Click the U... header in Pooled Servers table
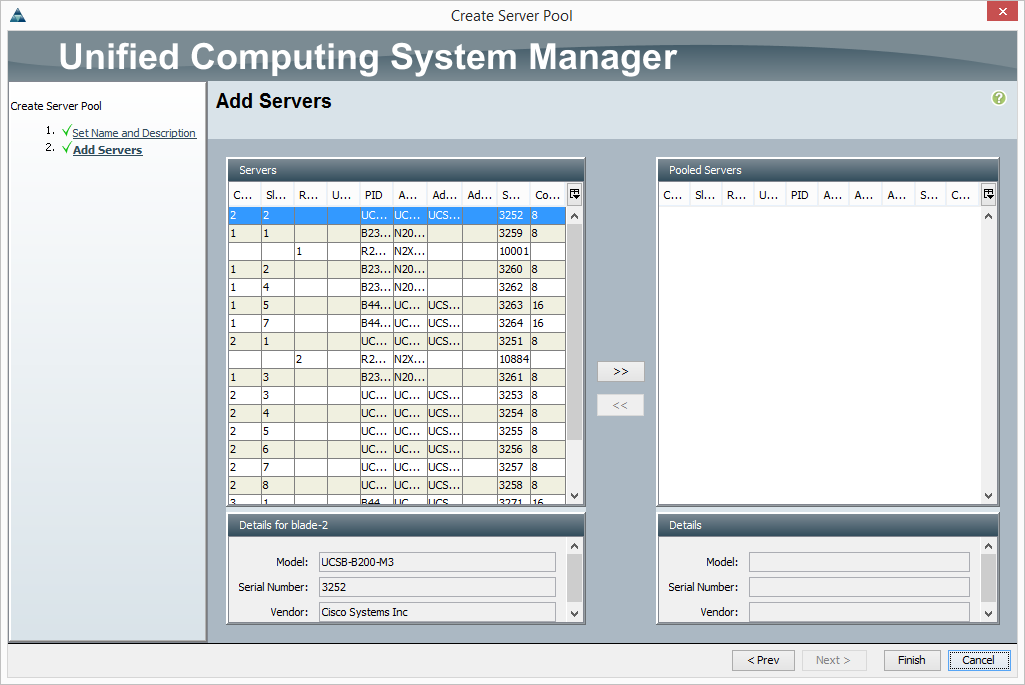 769,195
